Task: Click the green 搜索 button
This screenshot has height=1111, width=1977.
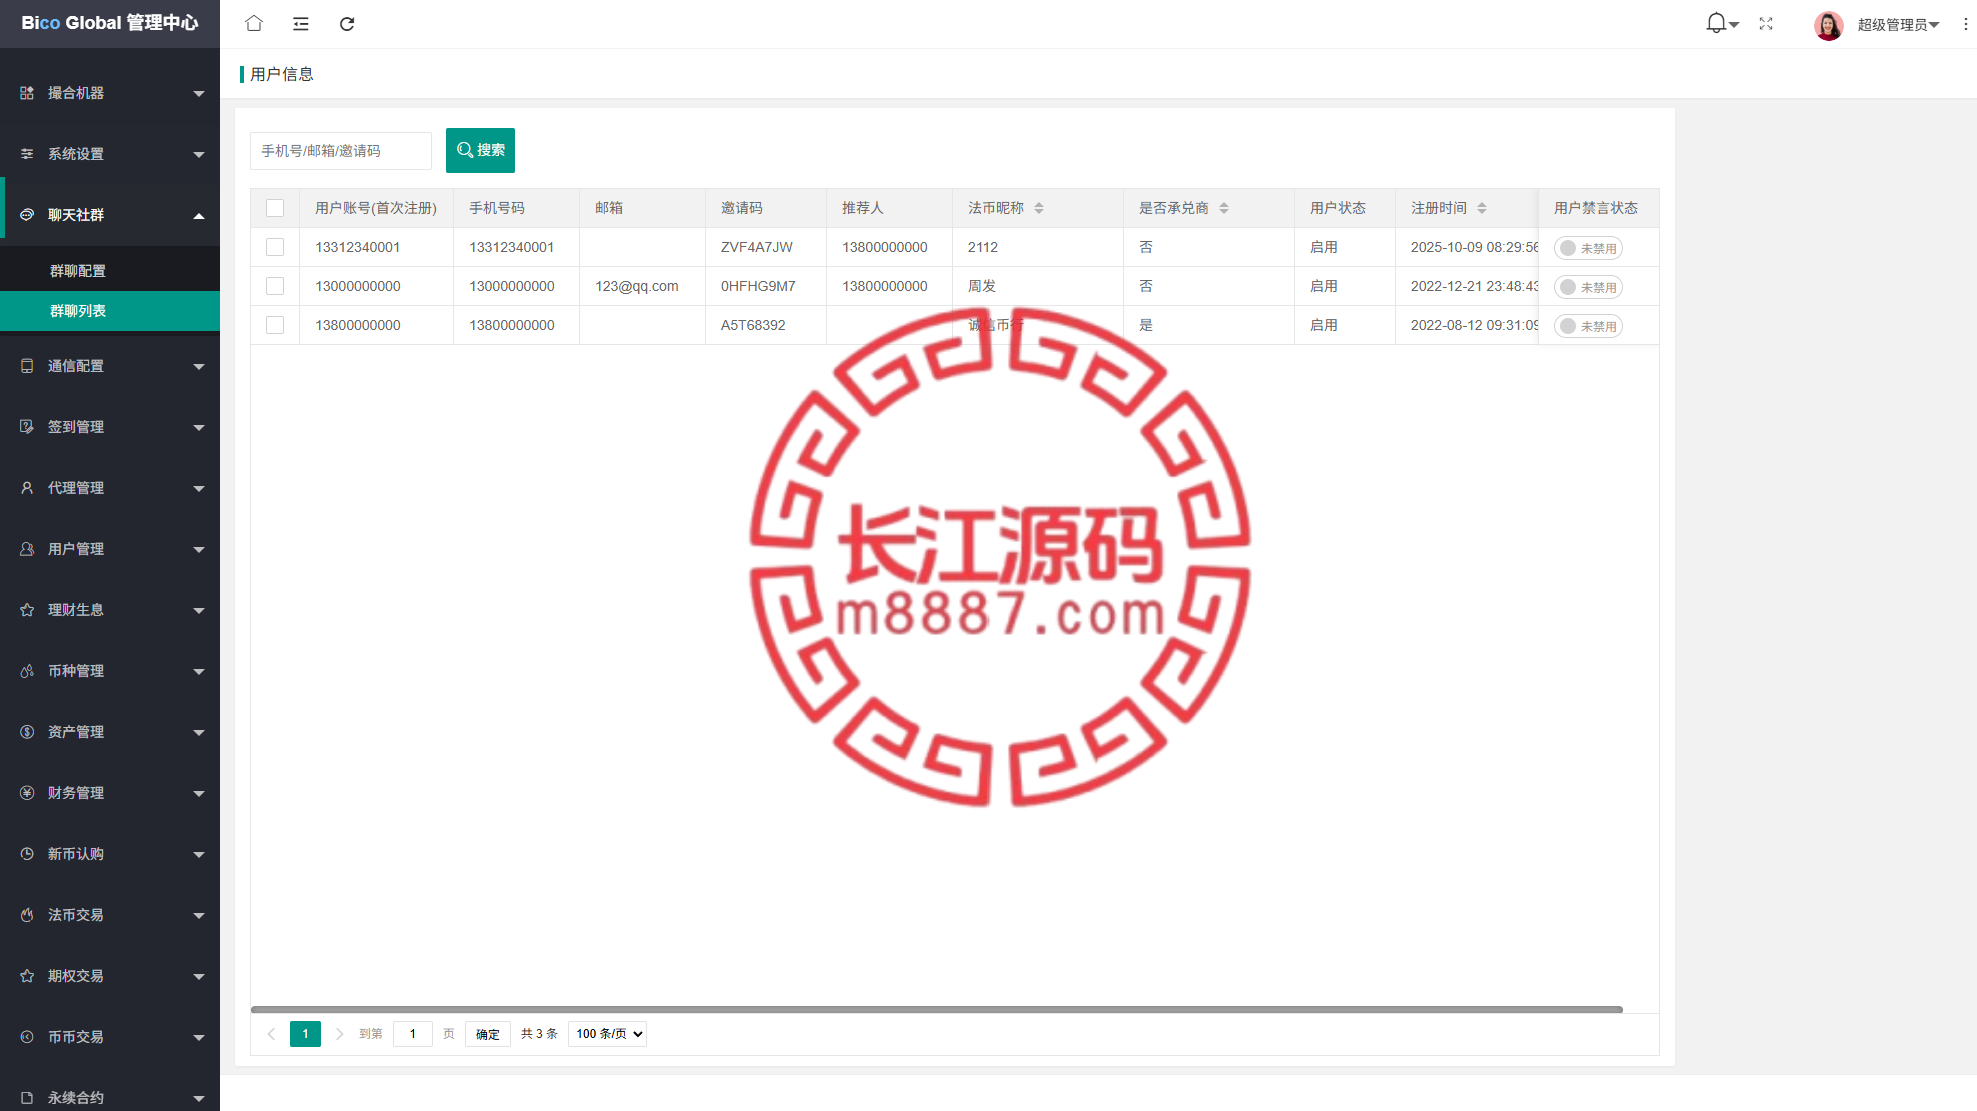Action: point(480,150)
